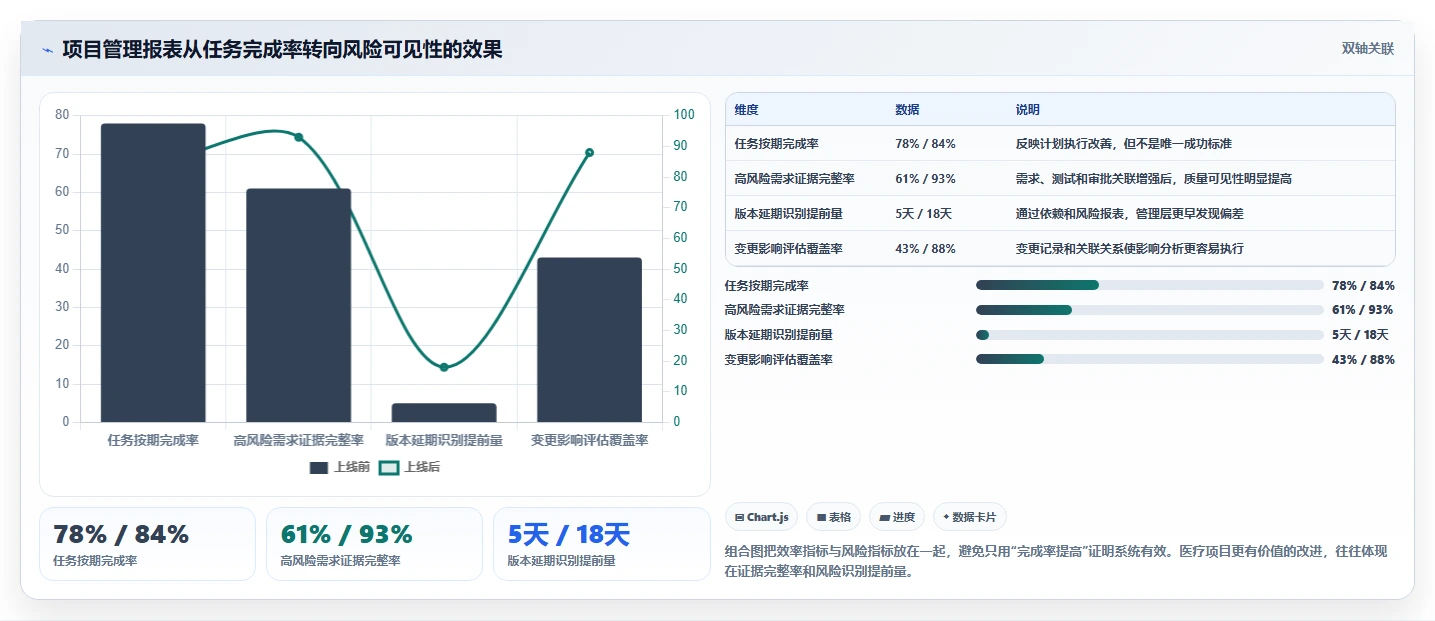
Task: Click table cell 任务按期完成率
Action: pyautogui.click(x=776, y=144)
